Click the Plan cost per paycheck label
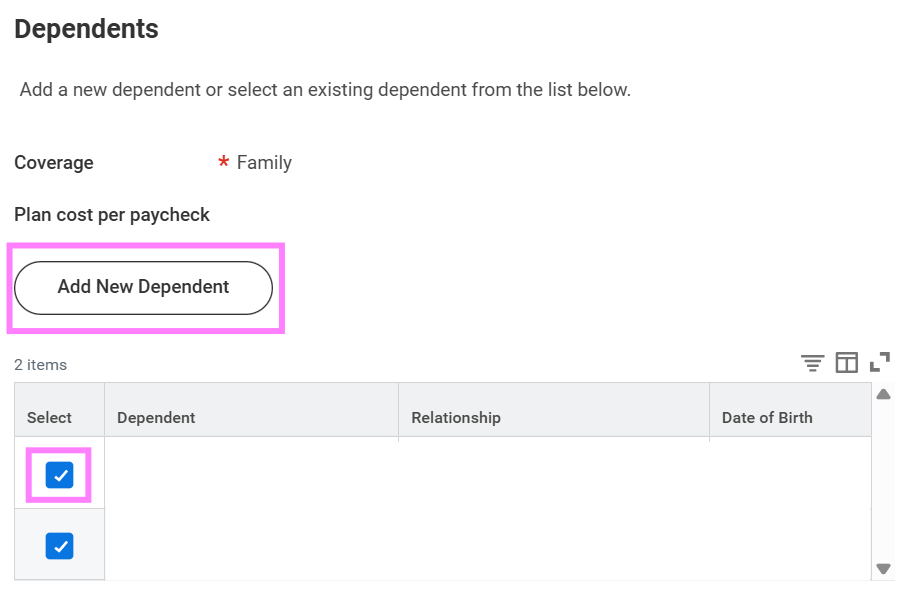906x592 pixels. click(112, 215)
